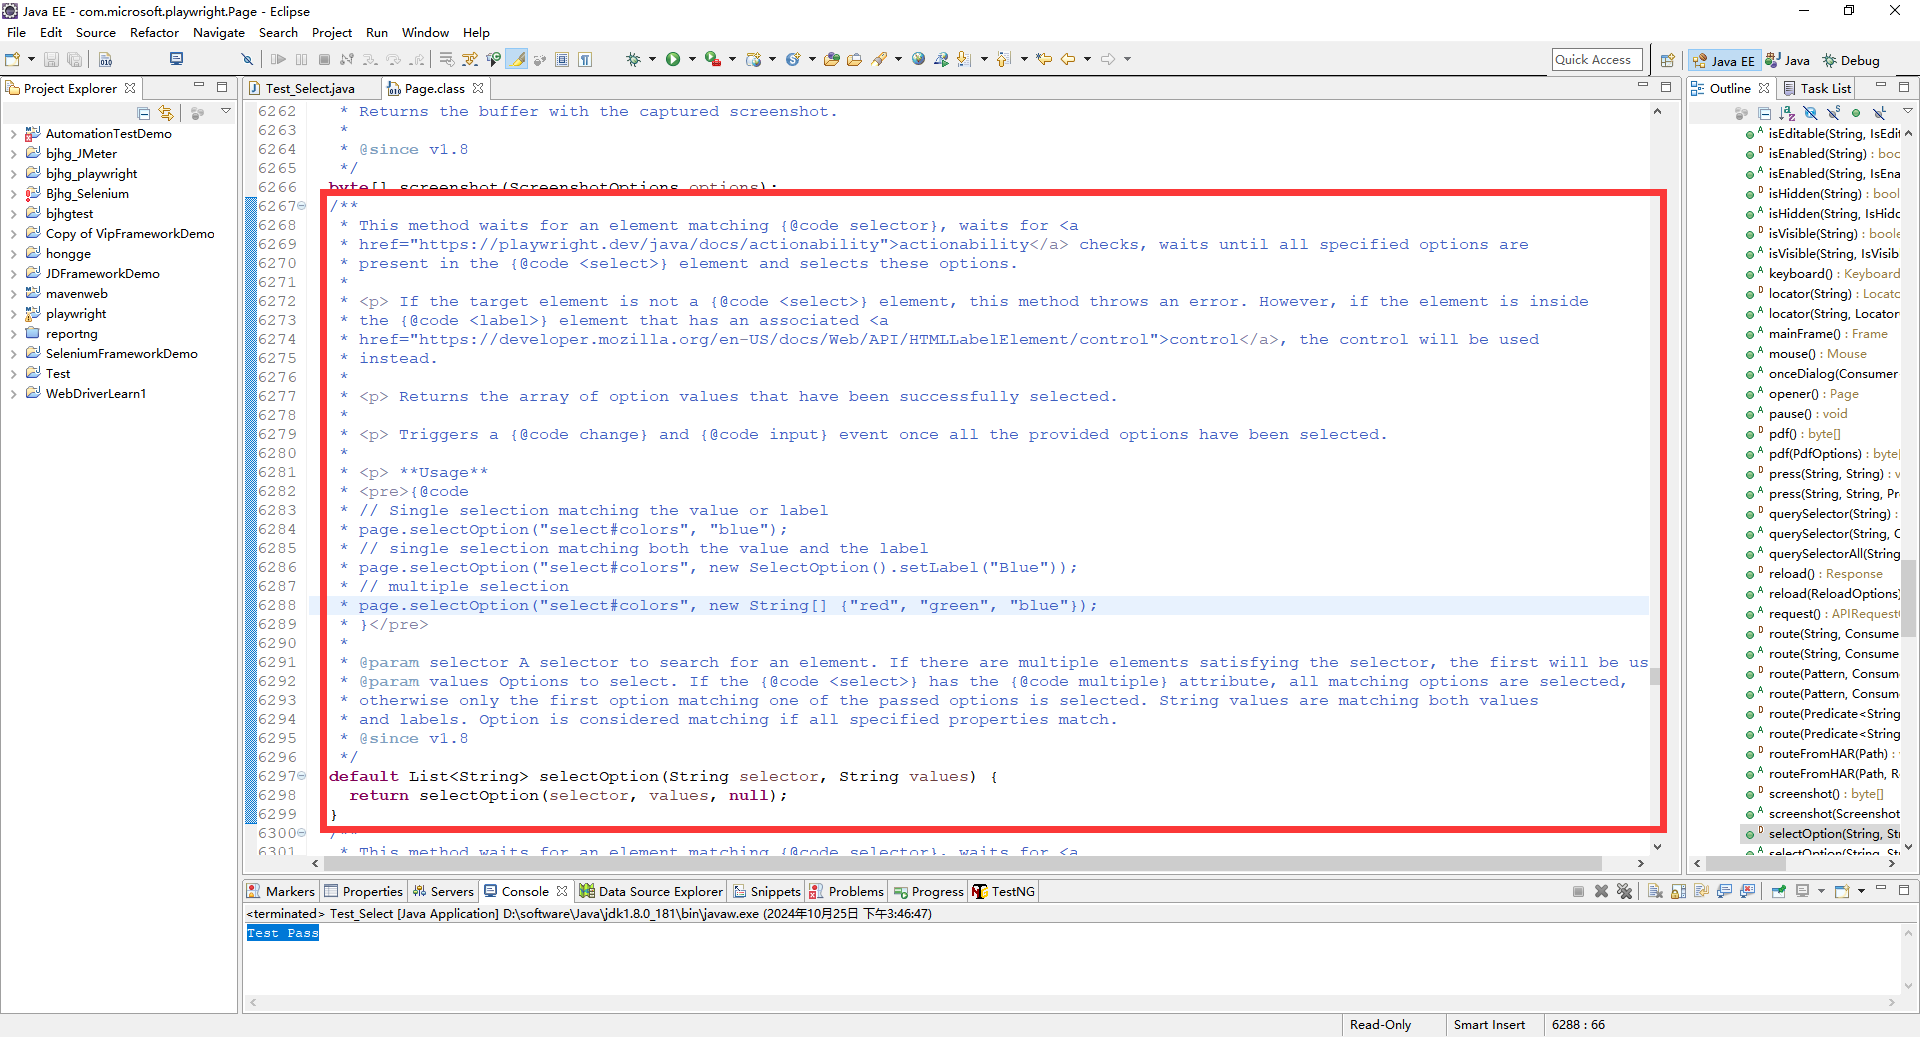Image resolution: width=1920 pixels, height=1037 pixels.
Task: Remove all terminated launches in Console
Action: (x=1624, y=892)
